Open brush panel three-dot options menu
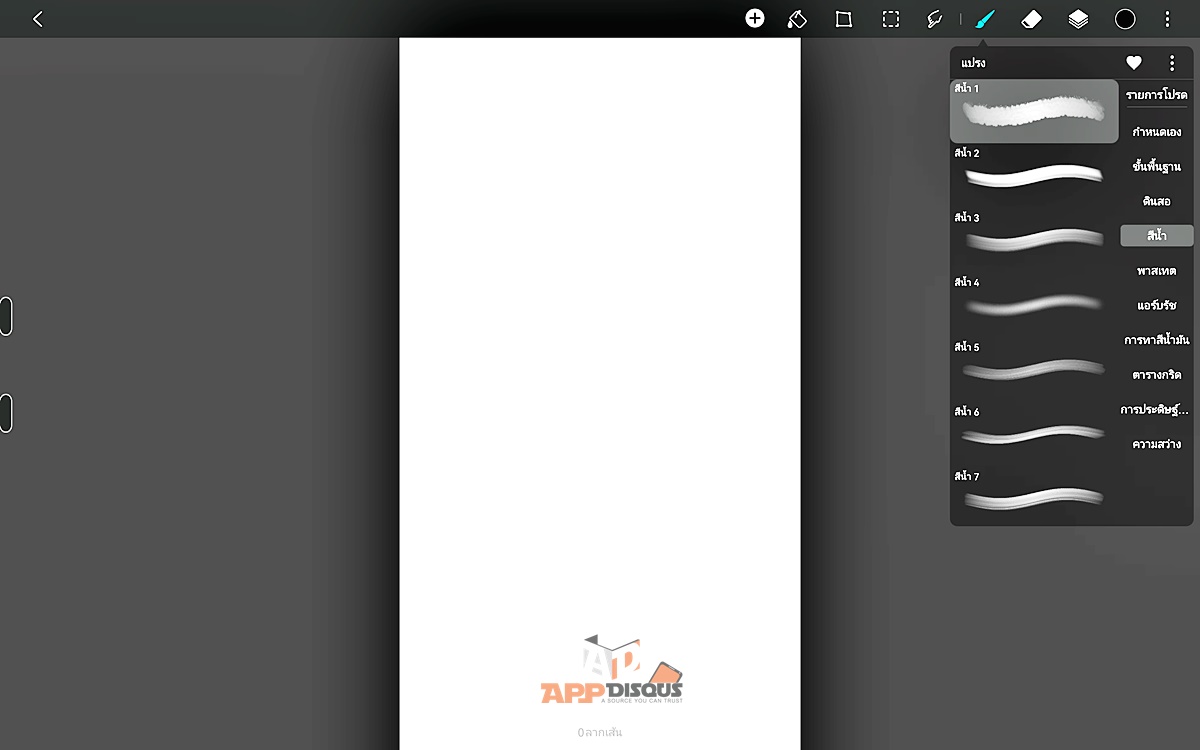This screenshot has width=1200, height=750. point(1172,63)
